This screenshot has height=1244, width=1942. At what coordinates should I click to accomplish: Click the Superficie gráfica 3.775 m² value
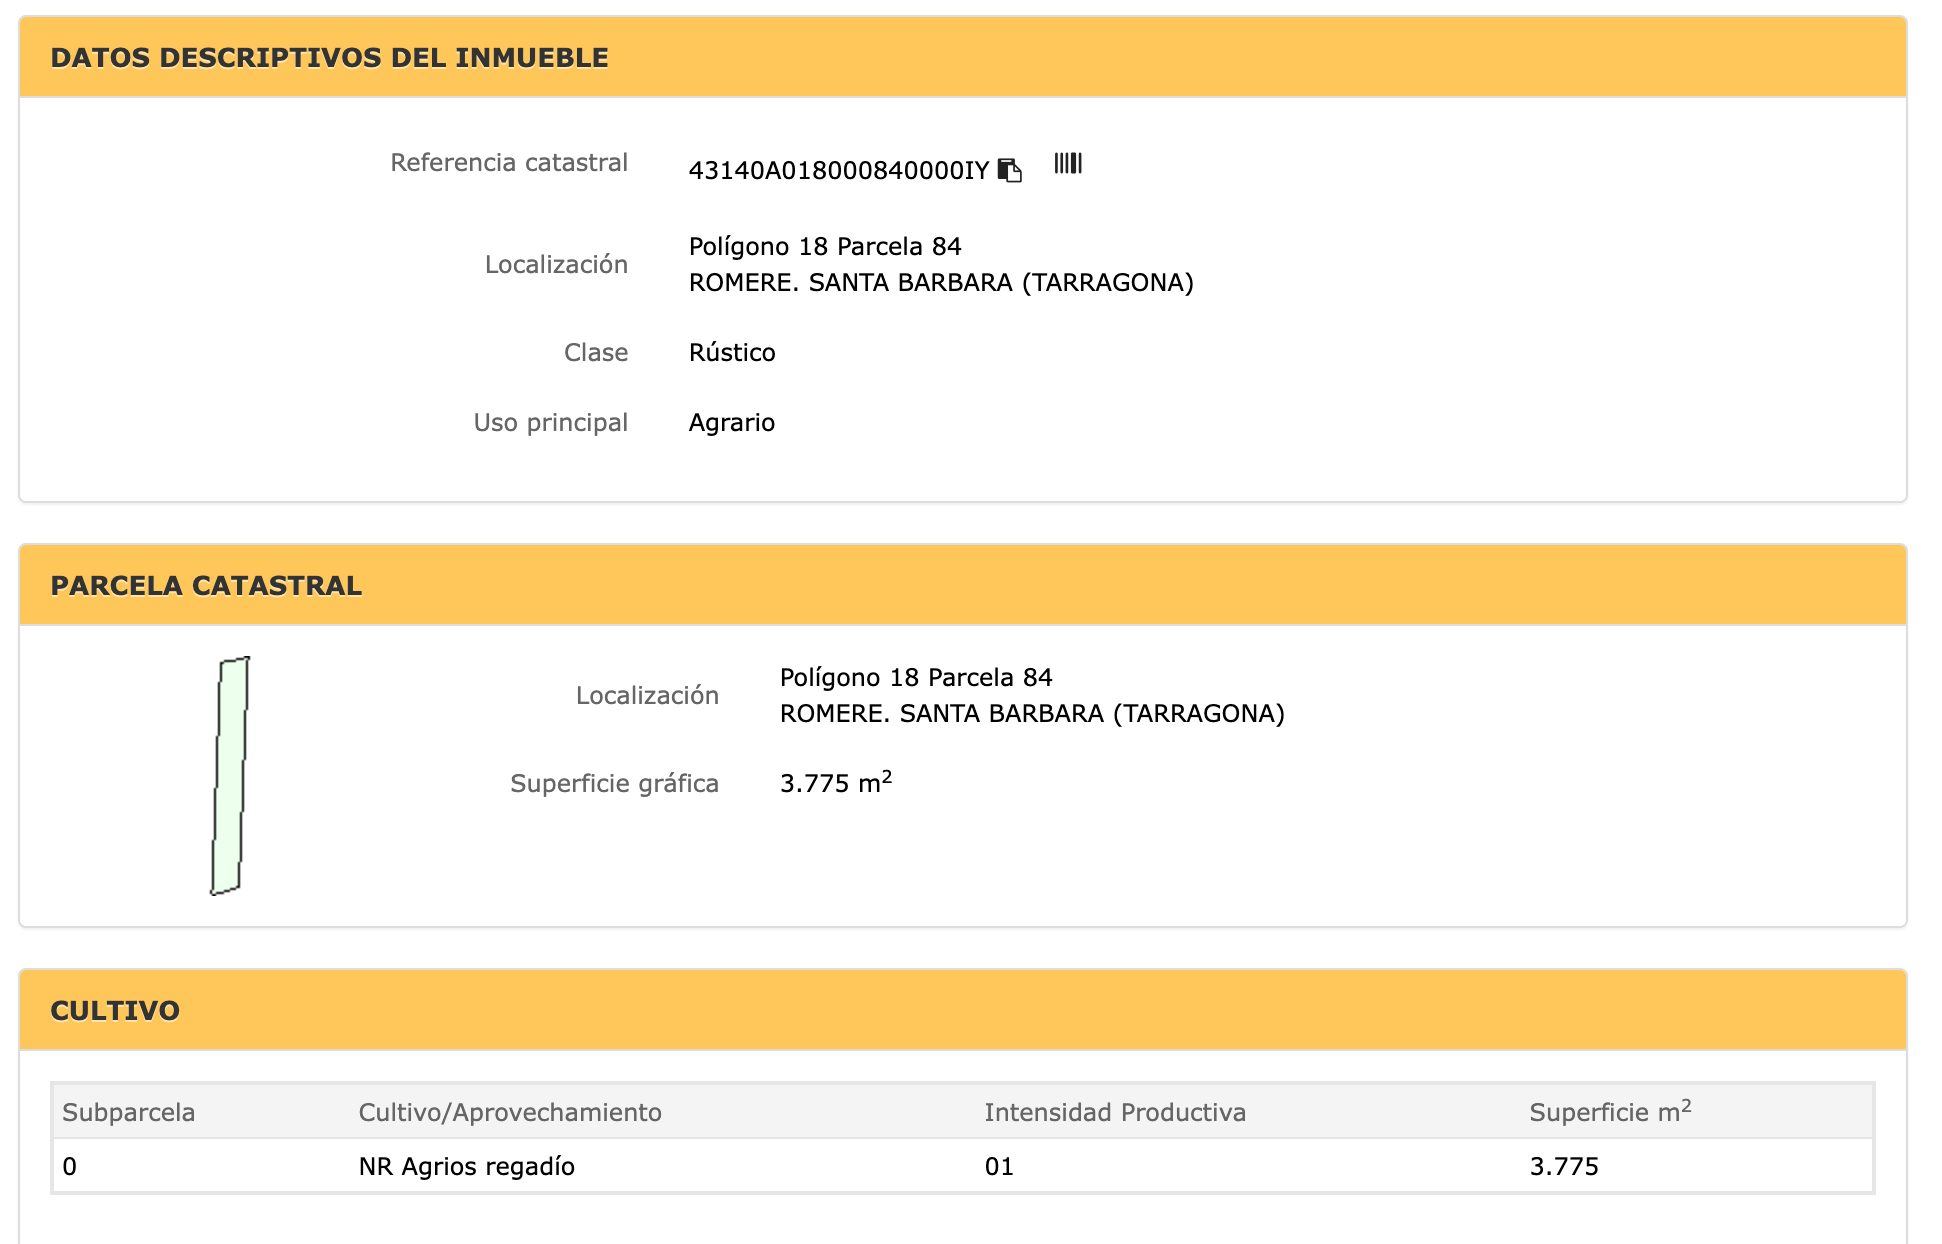835,782
